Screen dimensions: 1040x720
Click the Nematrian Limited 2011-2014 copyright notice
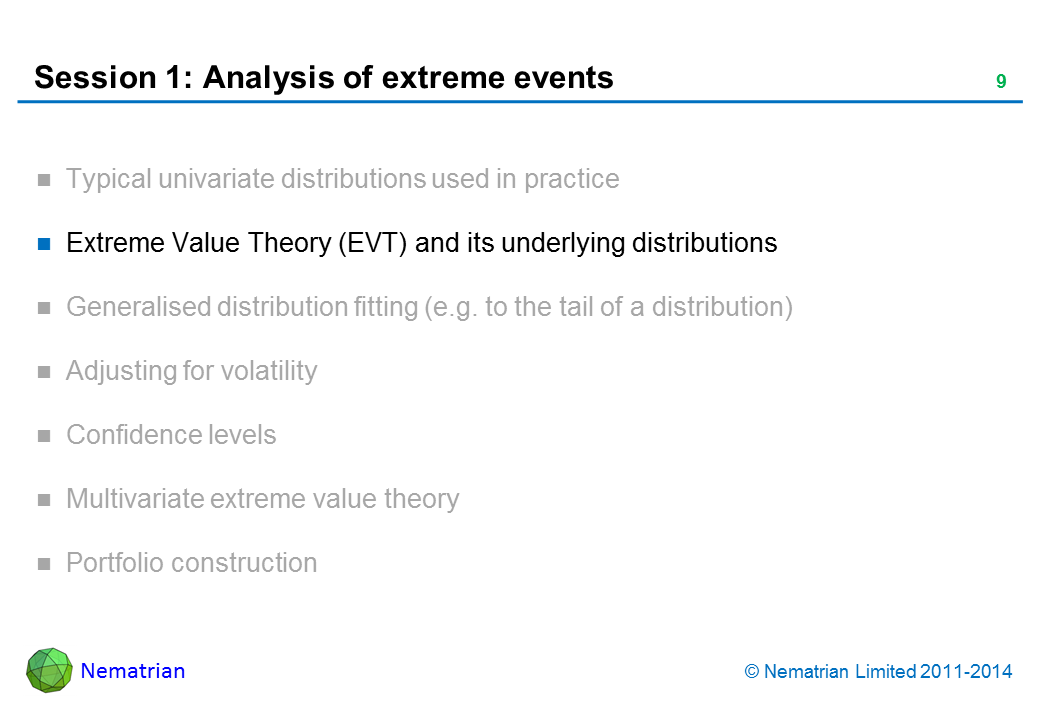coord(879,672)
